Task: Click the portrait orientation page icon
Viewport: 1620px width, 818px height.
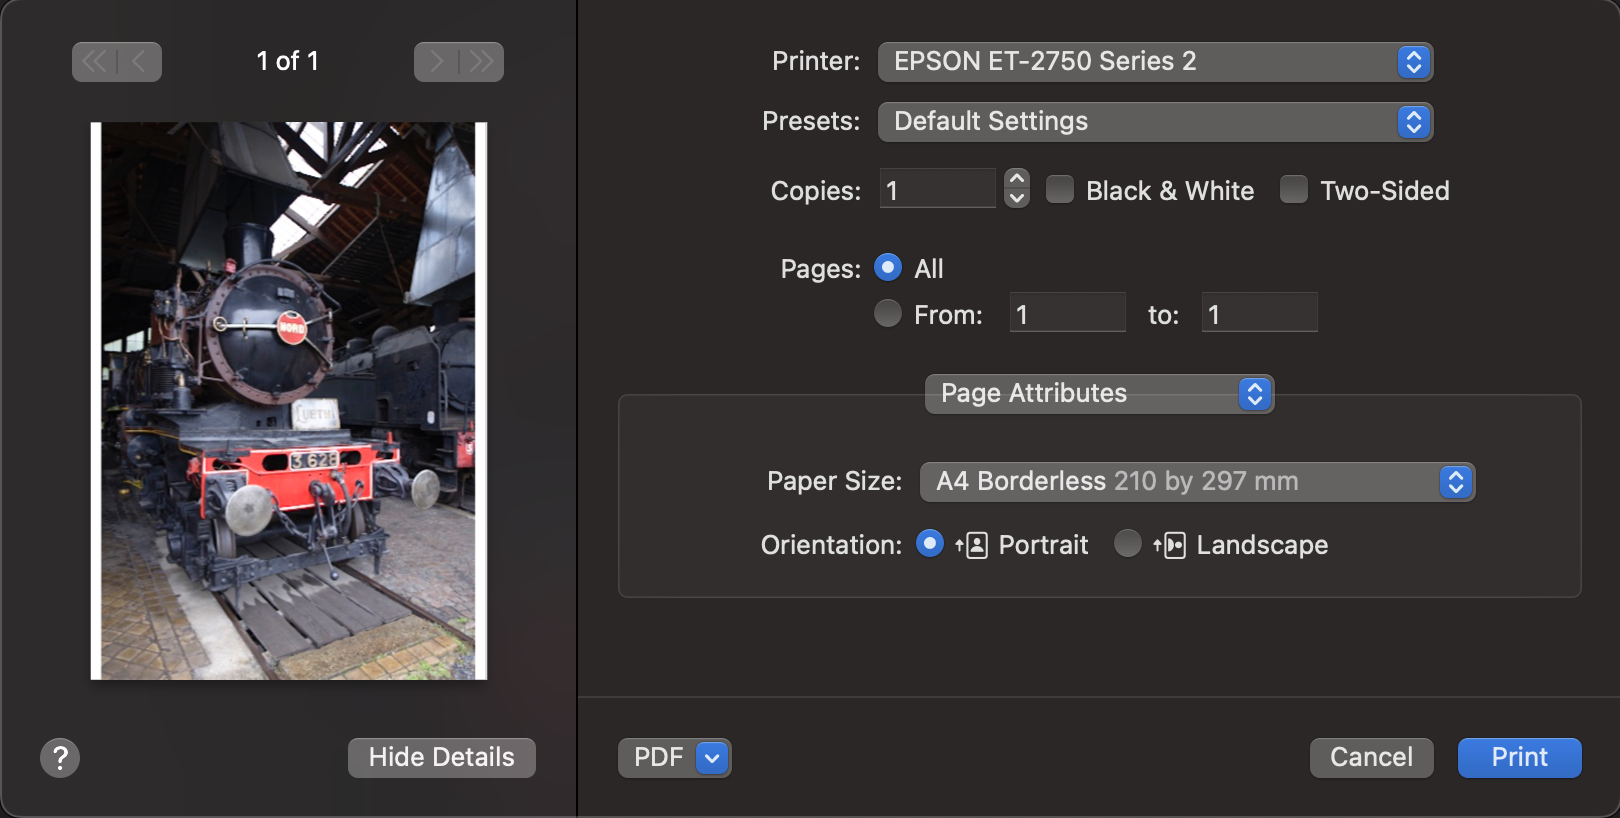Action: [972, 545]
